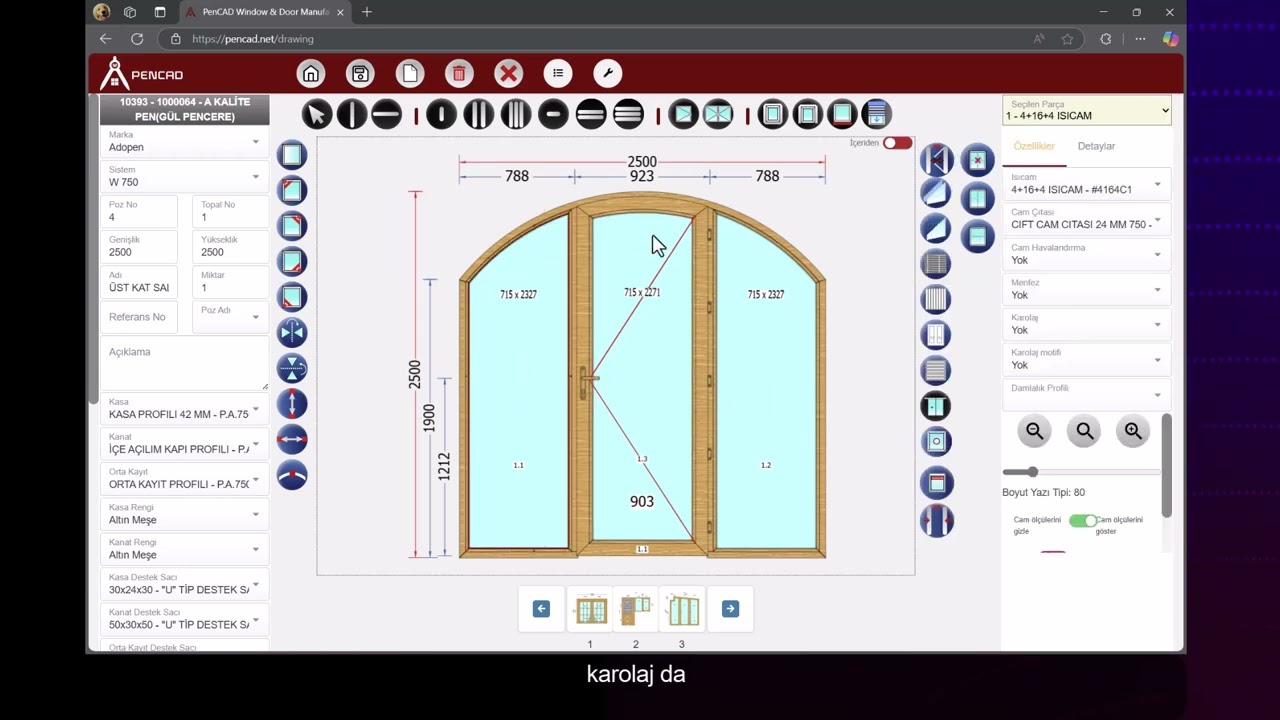Flip the drawing horizontally
This screenshot has height=720, width=1280.
tap(292, 332)
